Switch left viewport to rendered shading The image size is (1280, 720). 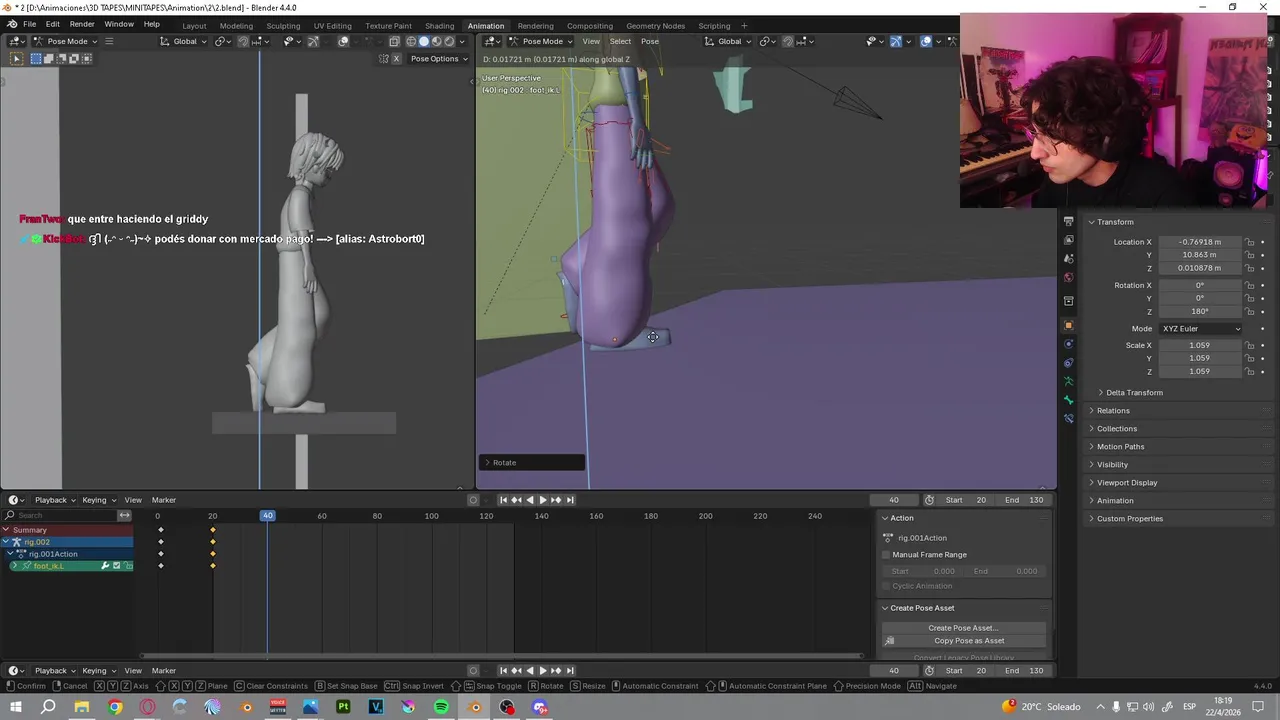(448, 41)
